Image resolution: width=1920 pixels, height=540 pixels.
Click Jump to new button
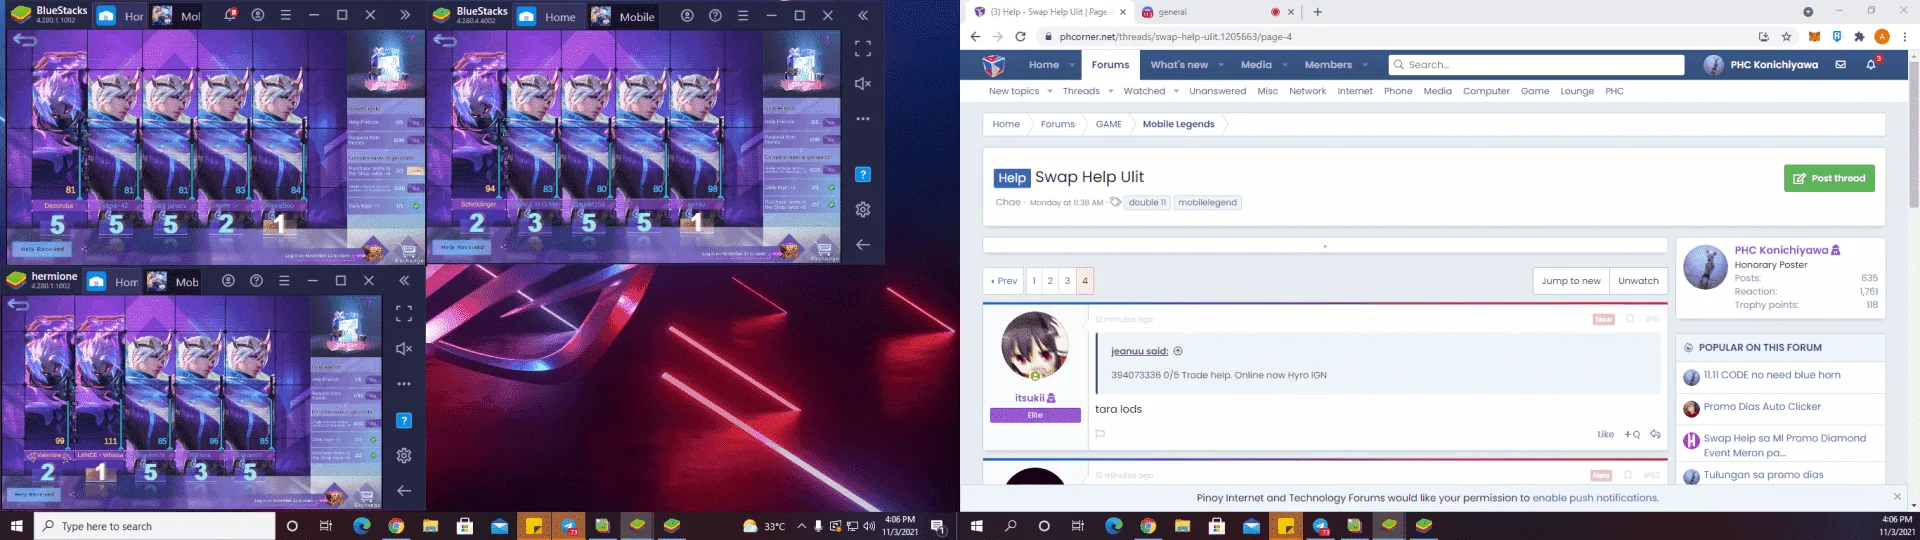1570,281
